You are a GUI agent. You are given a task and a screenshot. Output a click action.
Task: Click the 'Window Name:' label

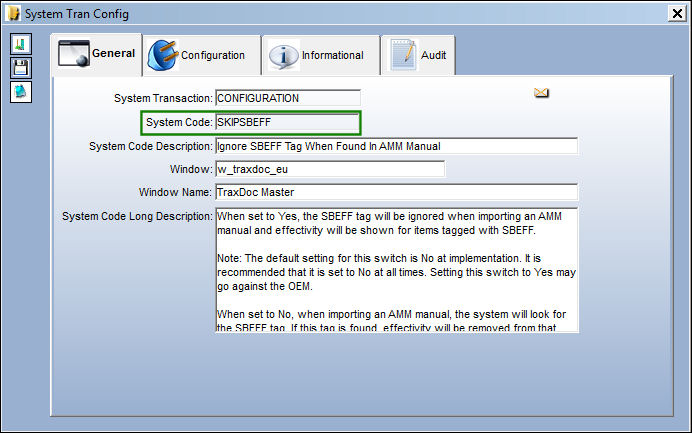175,192
